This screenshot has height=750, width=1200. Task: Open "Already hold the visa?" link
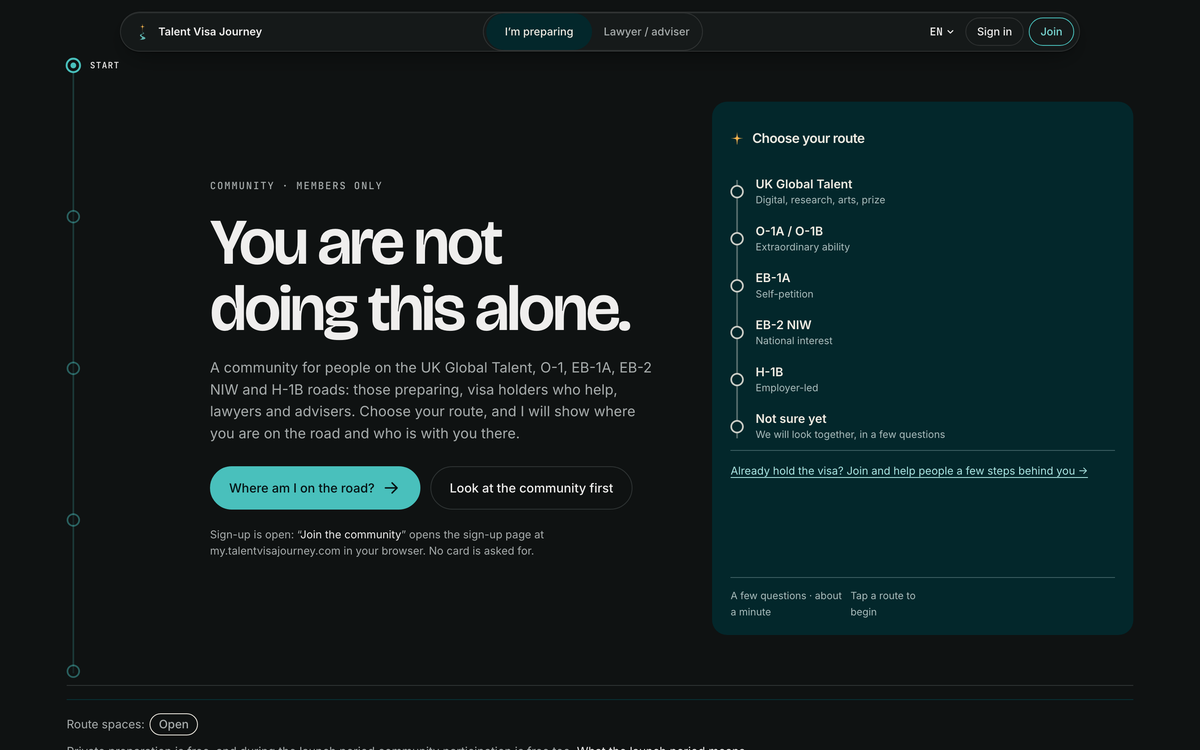909,471
